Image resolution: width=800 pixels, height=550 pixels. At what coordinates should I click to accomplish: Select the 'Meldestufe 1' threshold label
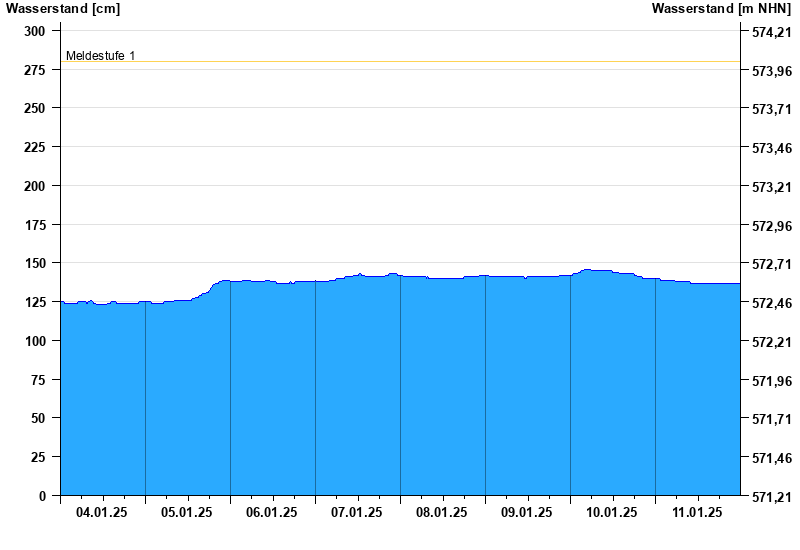(100, 56)
